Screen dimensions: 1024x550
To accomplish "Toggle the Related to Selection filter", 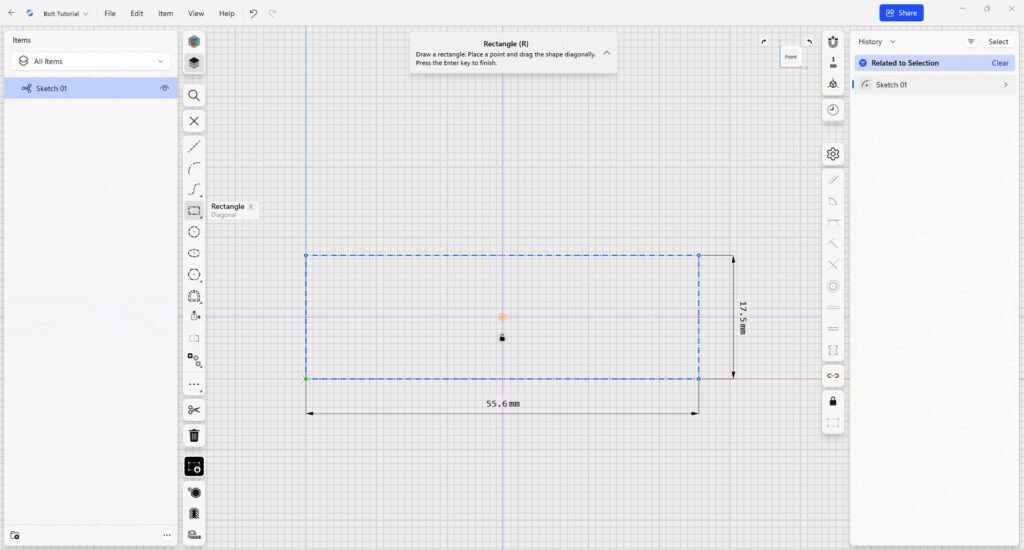I will 863,63.
